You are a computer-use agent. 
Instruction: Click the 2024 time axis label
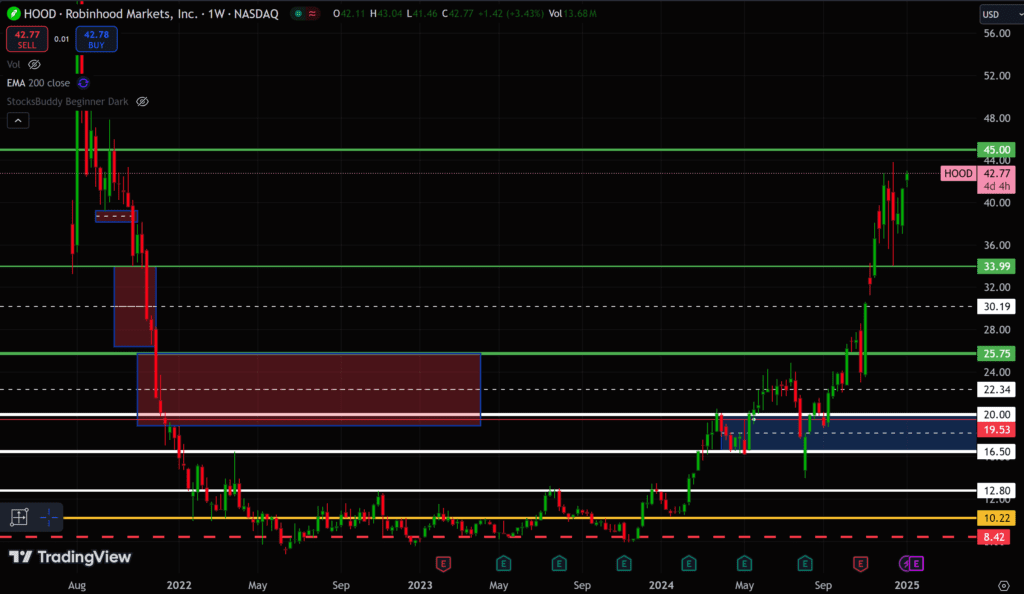tap(661, 586)
